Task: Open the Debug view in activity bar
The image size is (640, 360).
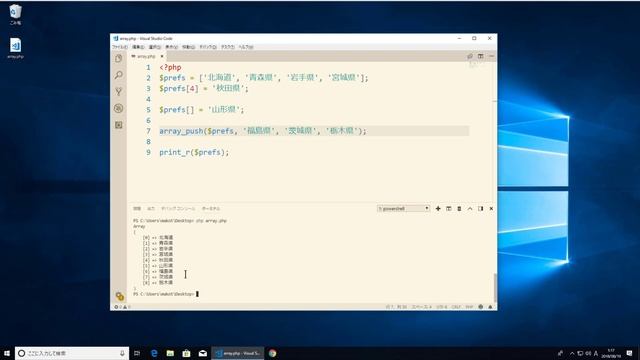Action: pos(119,108)
